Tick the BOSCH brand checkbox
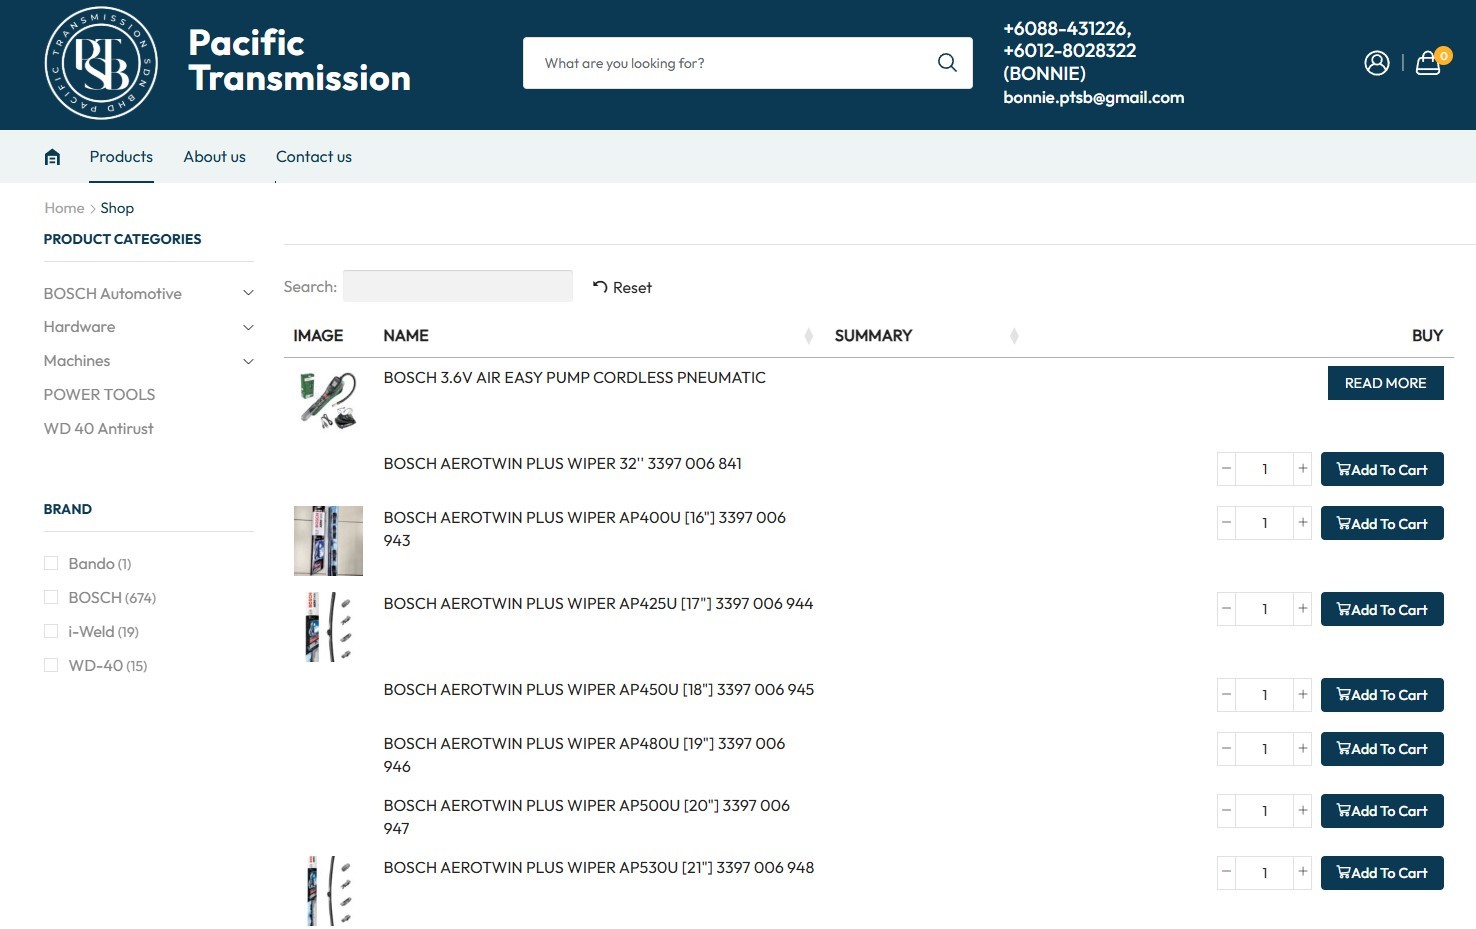Viewport: 1476px width, 929px height. coord(51,598)
